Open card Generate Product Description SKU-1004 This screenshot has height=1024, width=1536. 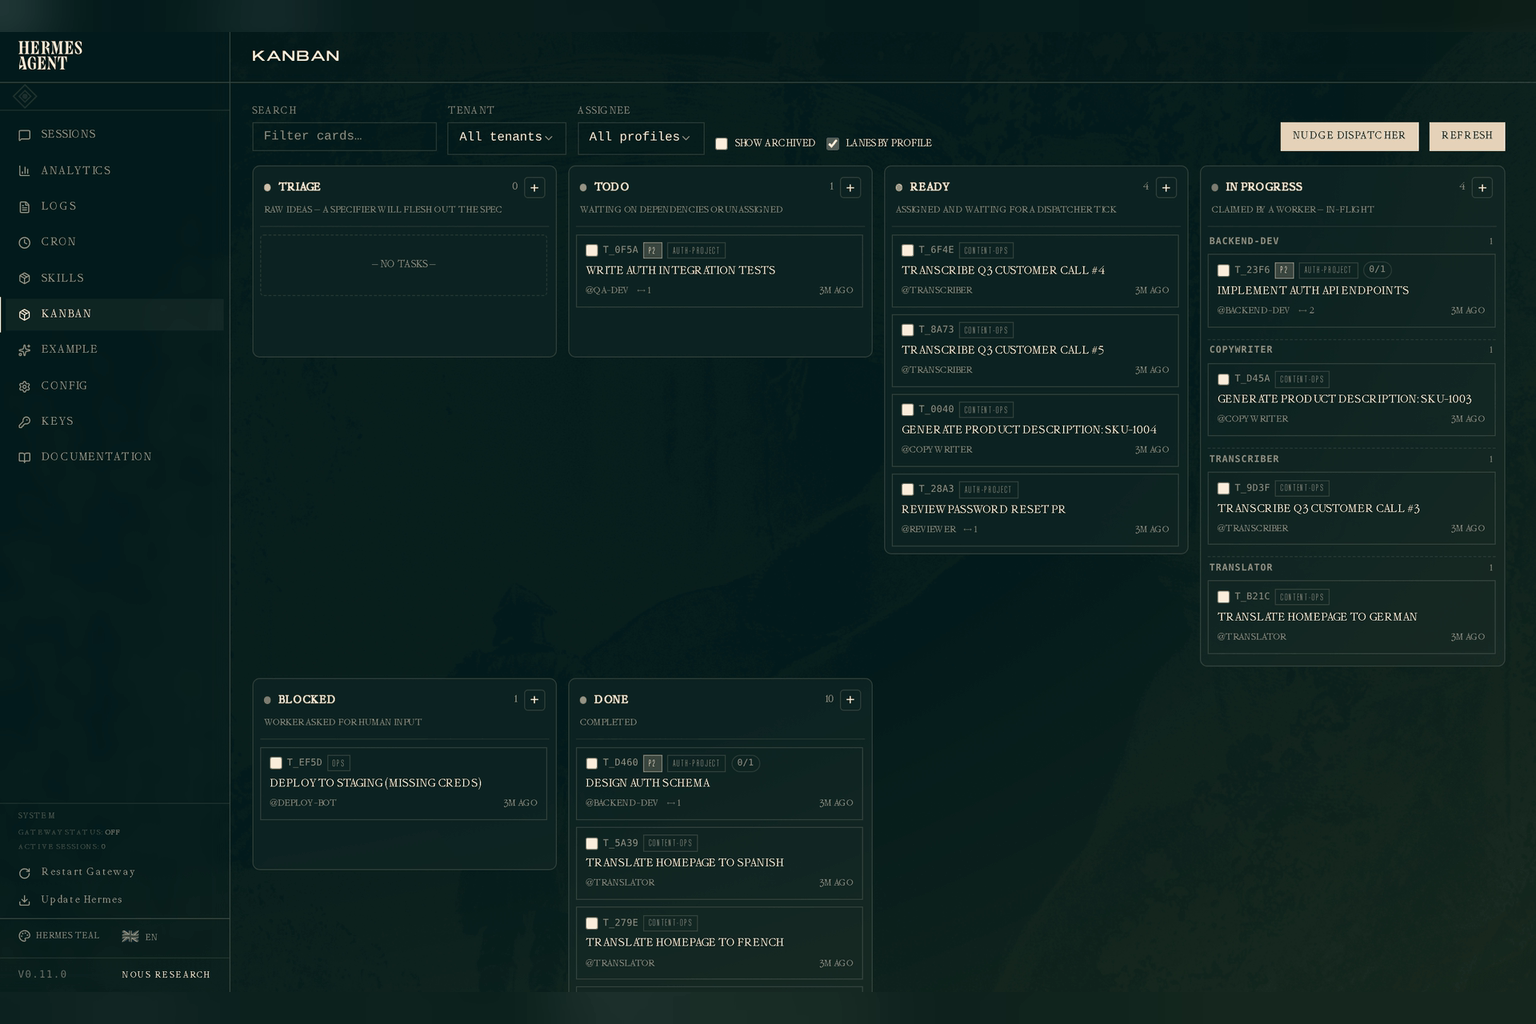coord(1035,430)
